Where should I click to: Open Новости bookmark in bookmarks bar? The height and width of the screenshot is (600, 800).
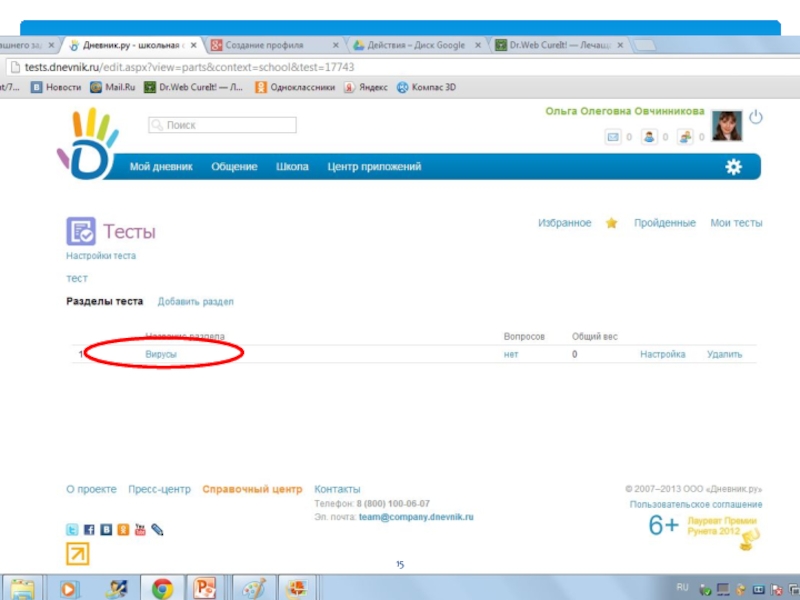pyautogui.click(x=56, y=87)
